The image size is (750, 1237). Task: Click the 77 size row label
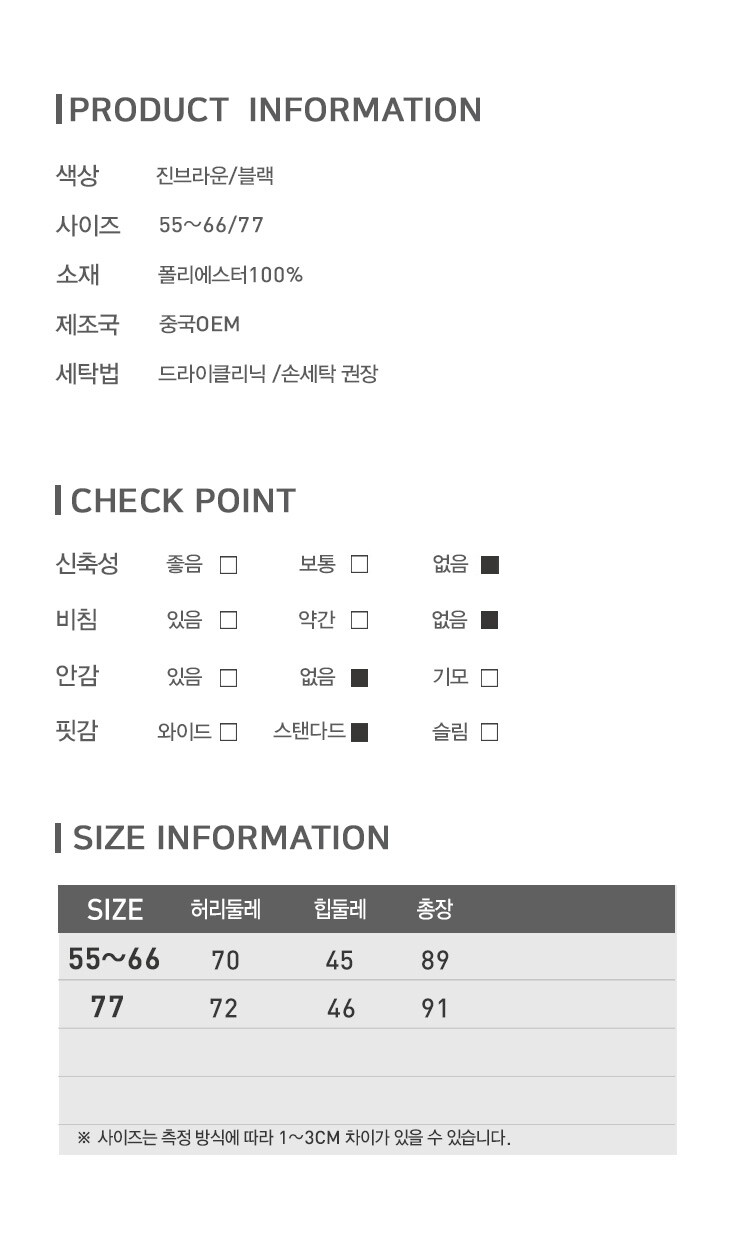tap(107, 1007)
